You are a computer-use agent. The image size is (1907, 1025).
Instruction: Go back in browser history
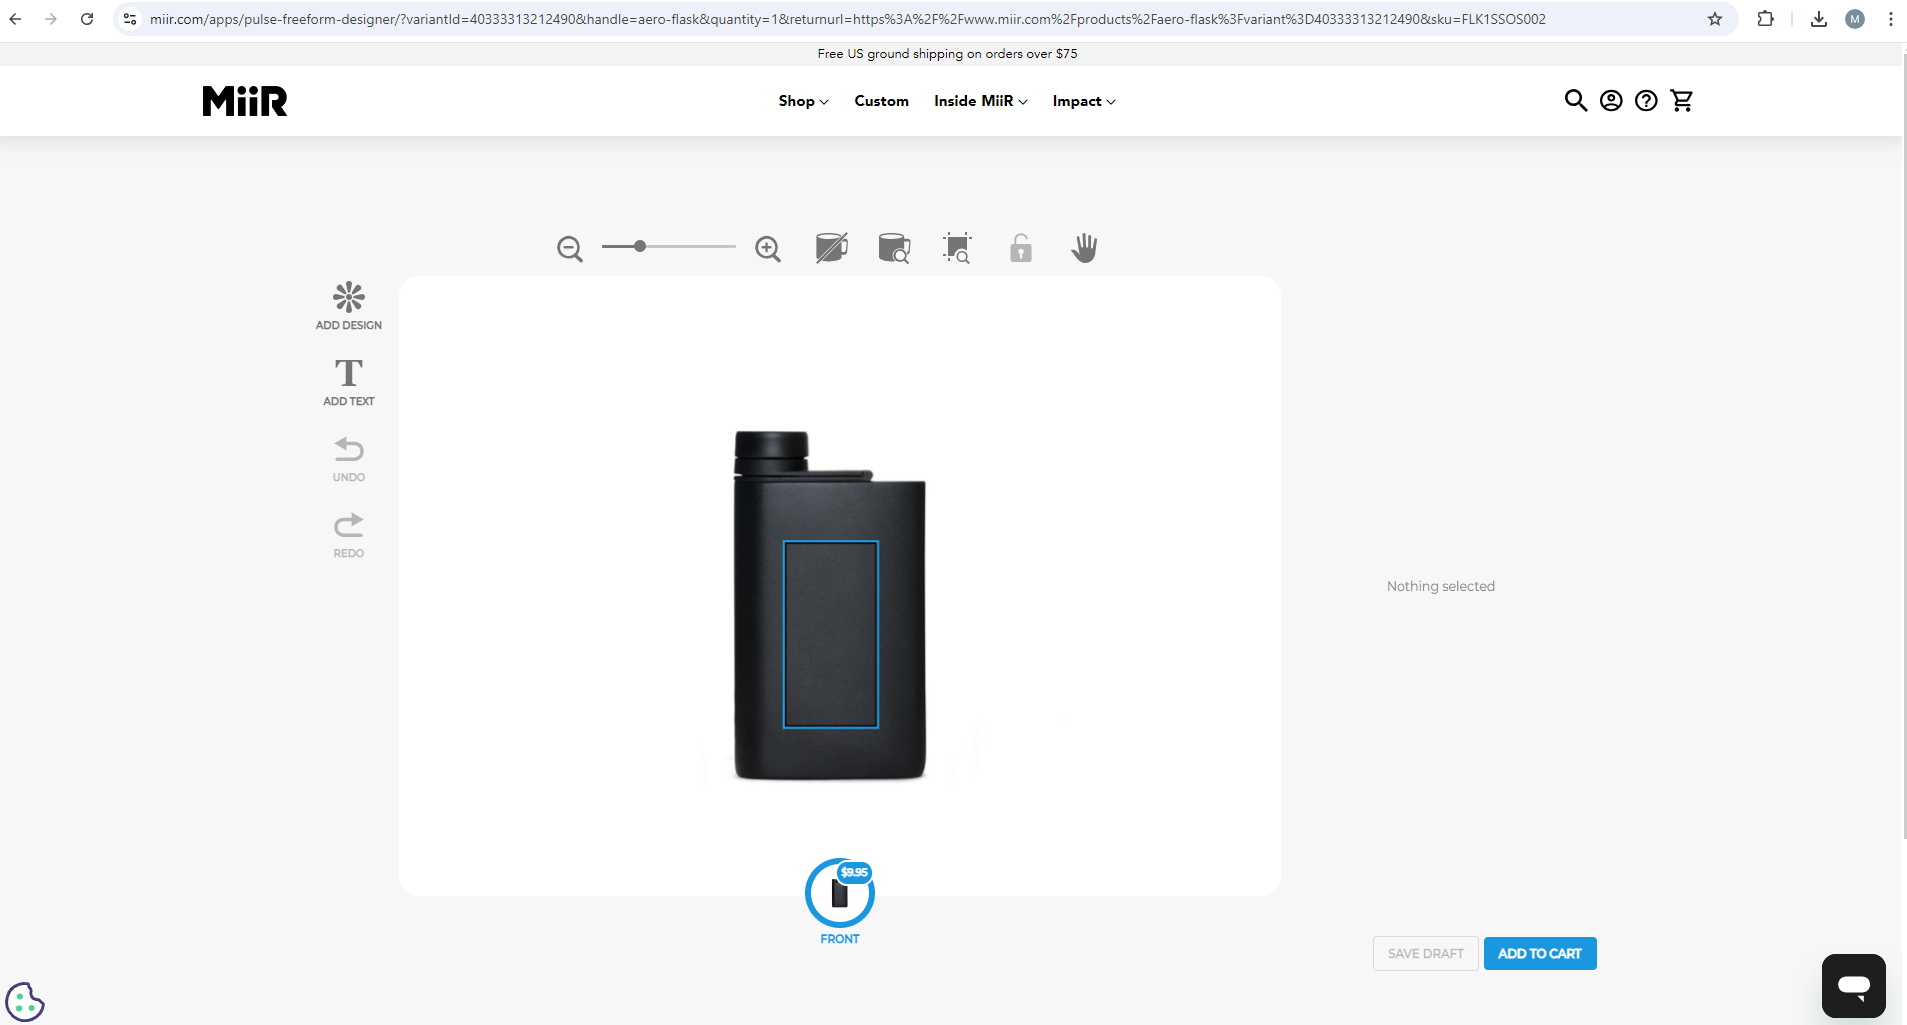pos(16,19)
